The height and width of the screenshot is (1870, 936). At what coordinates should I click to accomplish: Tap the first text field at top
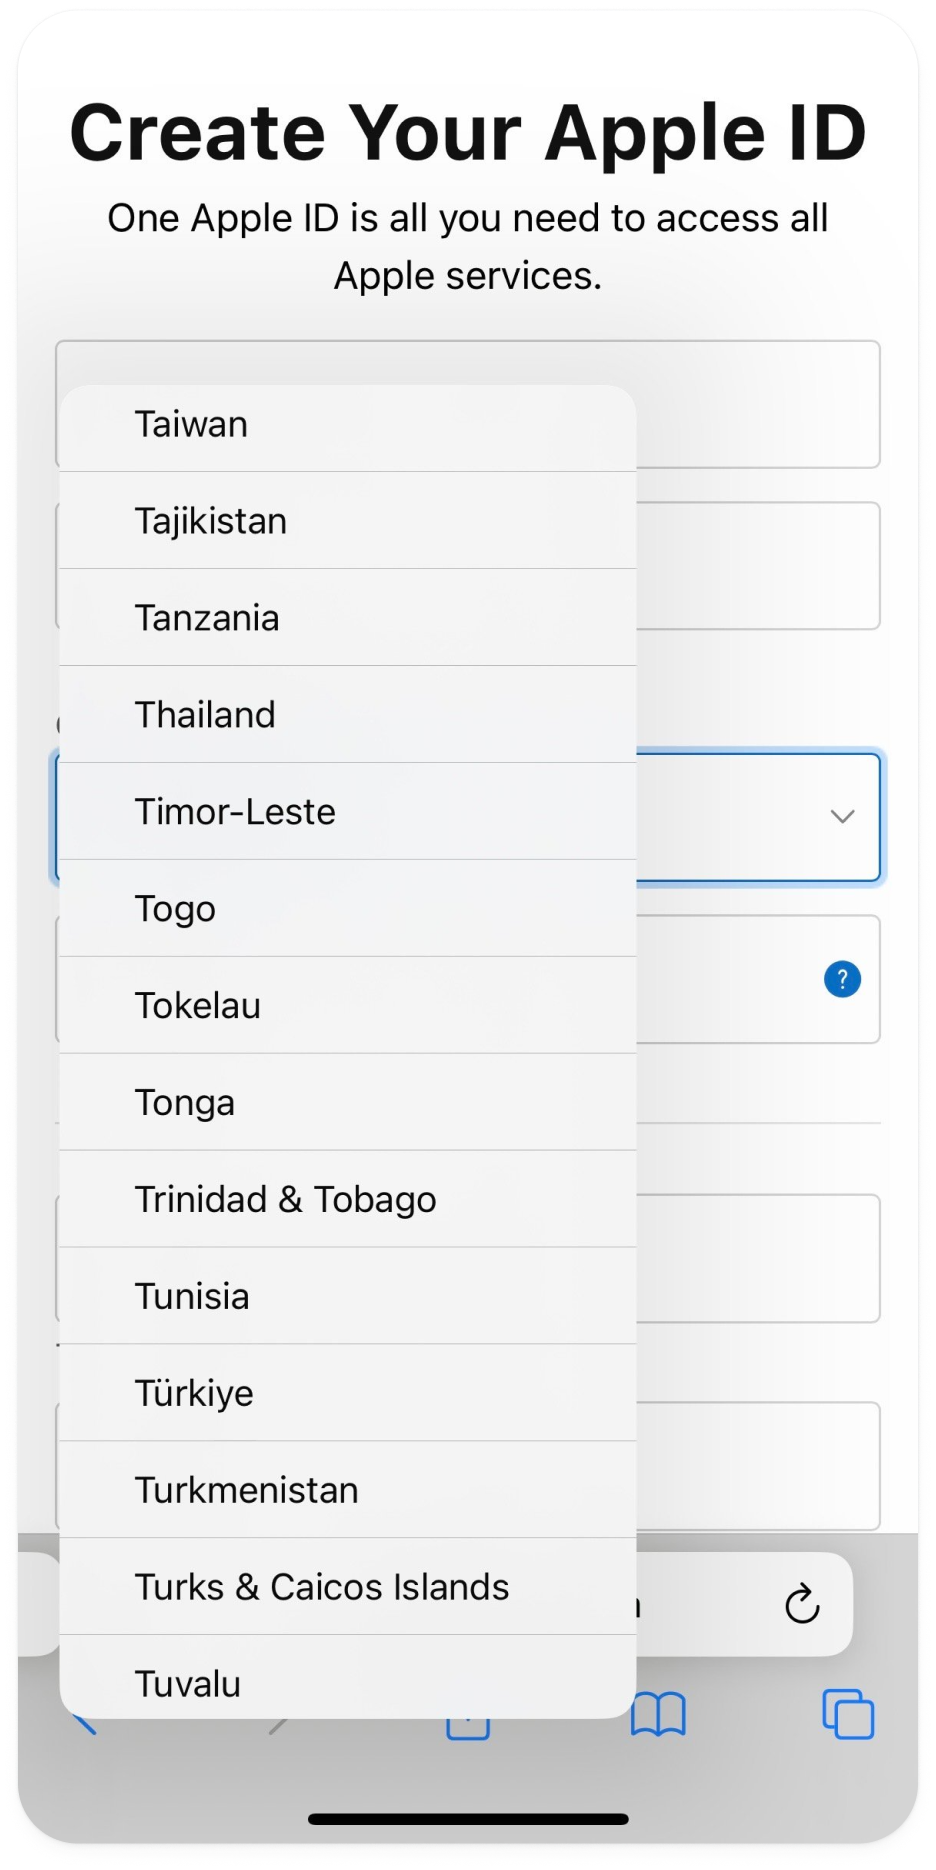[x=756, y=404]
